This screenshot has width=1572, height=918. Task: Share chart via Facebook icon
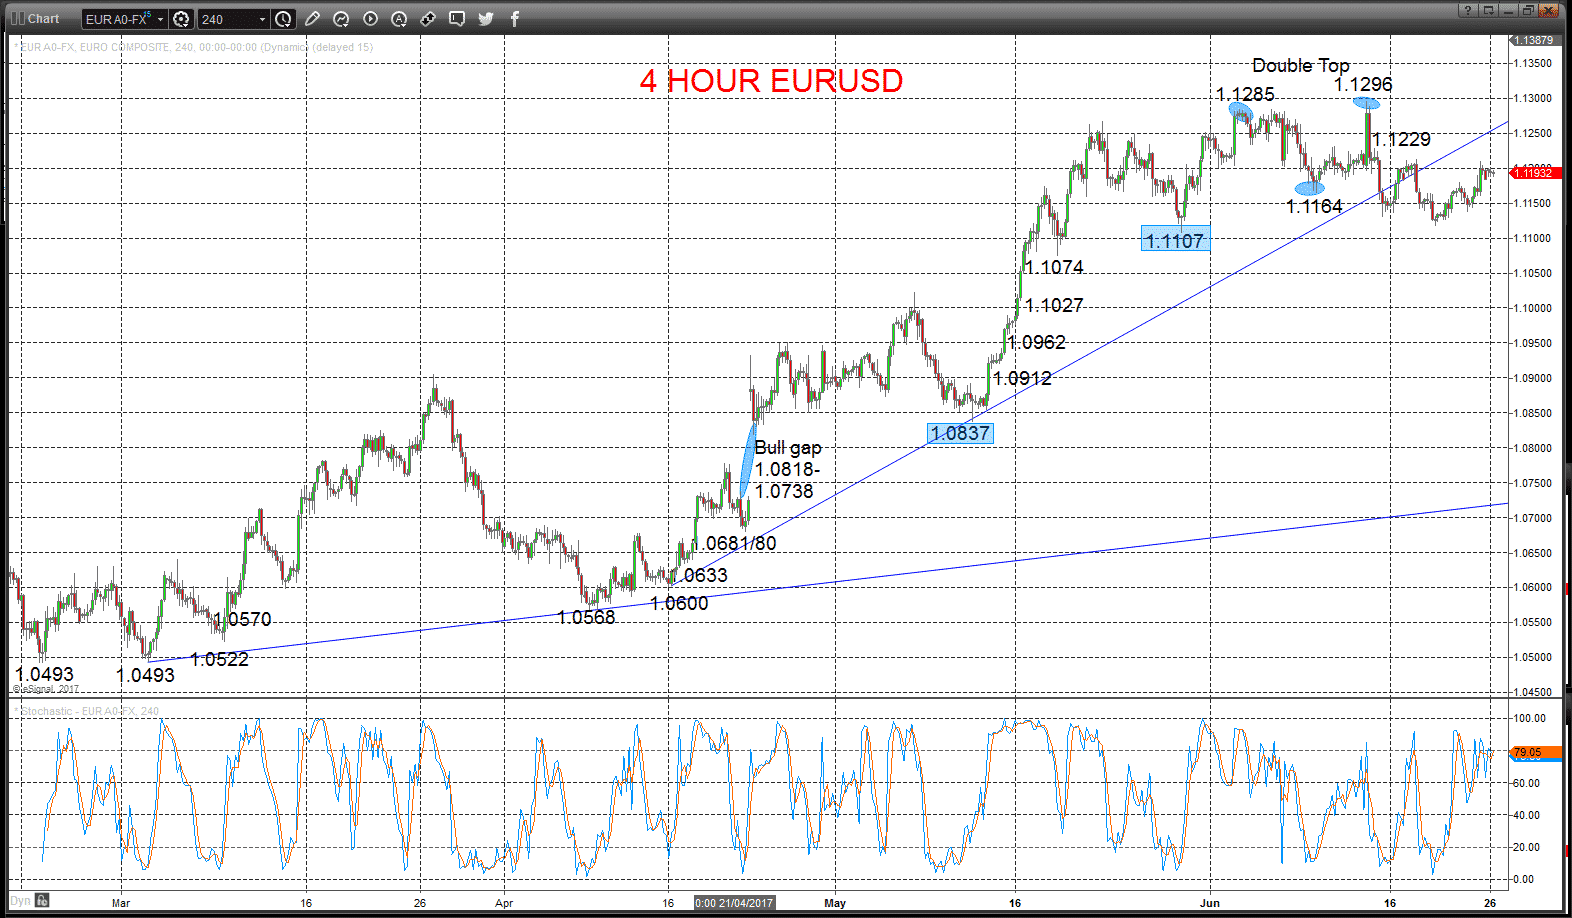point(515,19)
